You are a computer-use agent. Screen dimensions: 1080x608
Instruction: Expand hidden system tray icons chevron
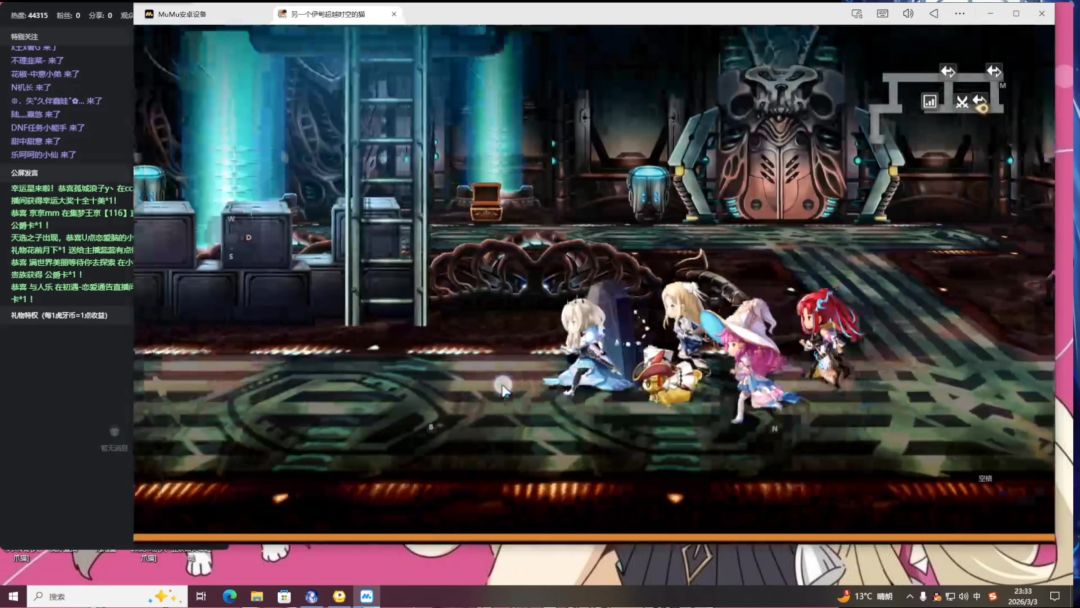point(909,596)
